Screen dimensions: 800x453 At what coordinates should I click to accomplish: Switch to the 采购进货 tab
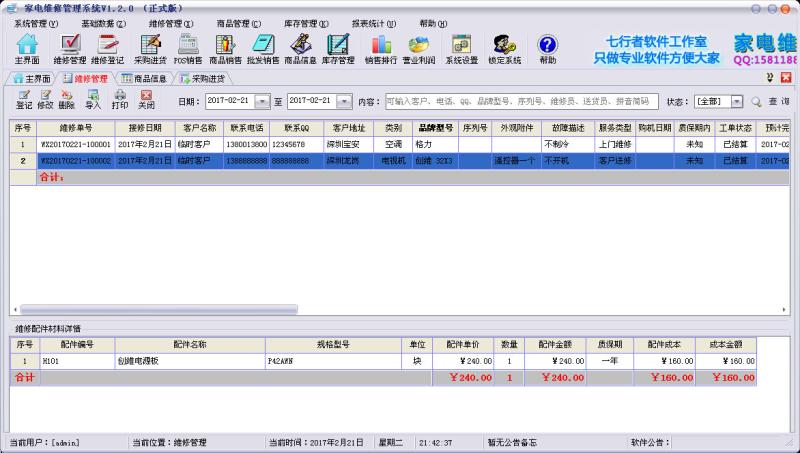pyautogui.click(x=203, y=79)
